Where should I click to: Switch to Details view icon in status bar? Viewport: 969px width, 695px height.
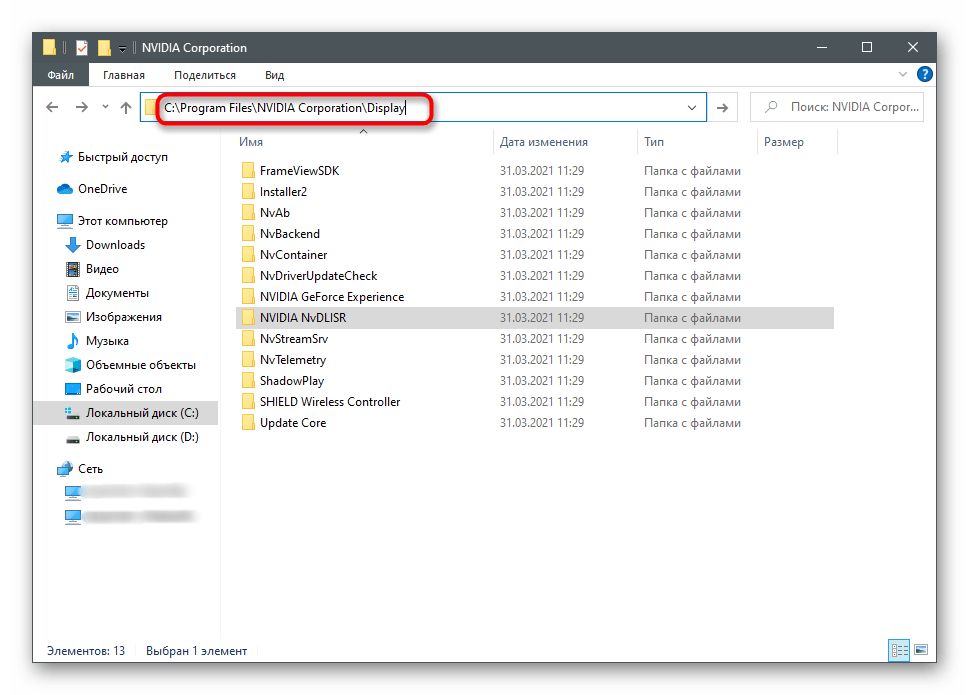pyautogui.click(x=899, y=650)
